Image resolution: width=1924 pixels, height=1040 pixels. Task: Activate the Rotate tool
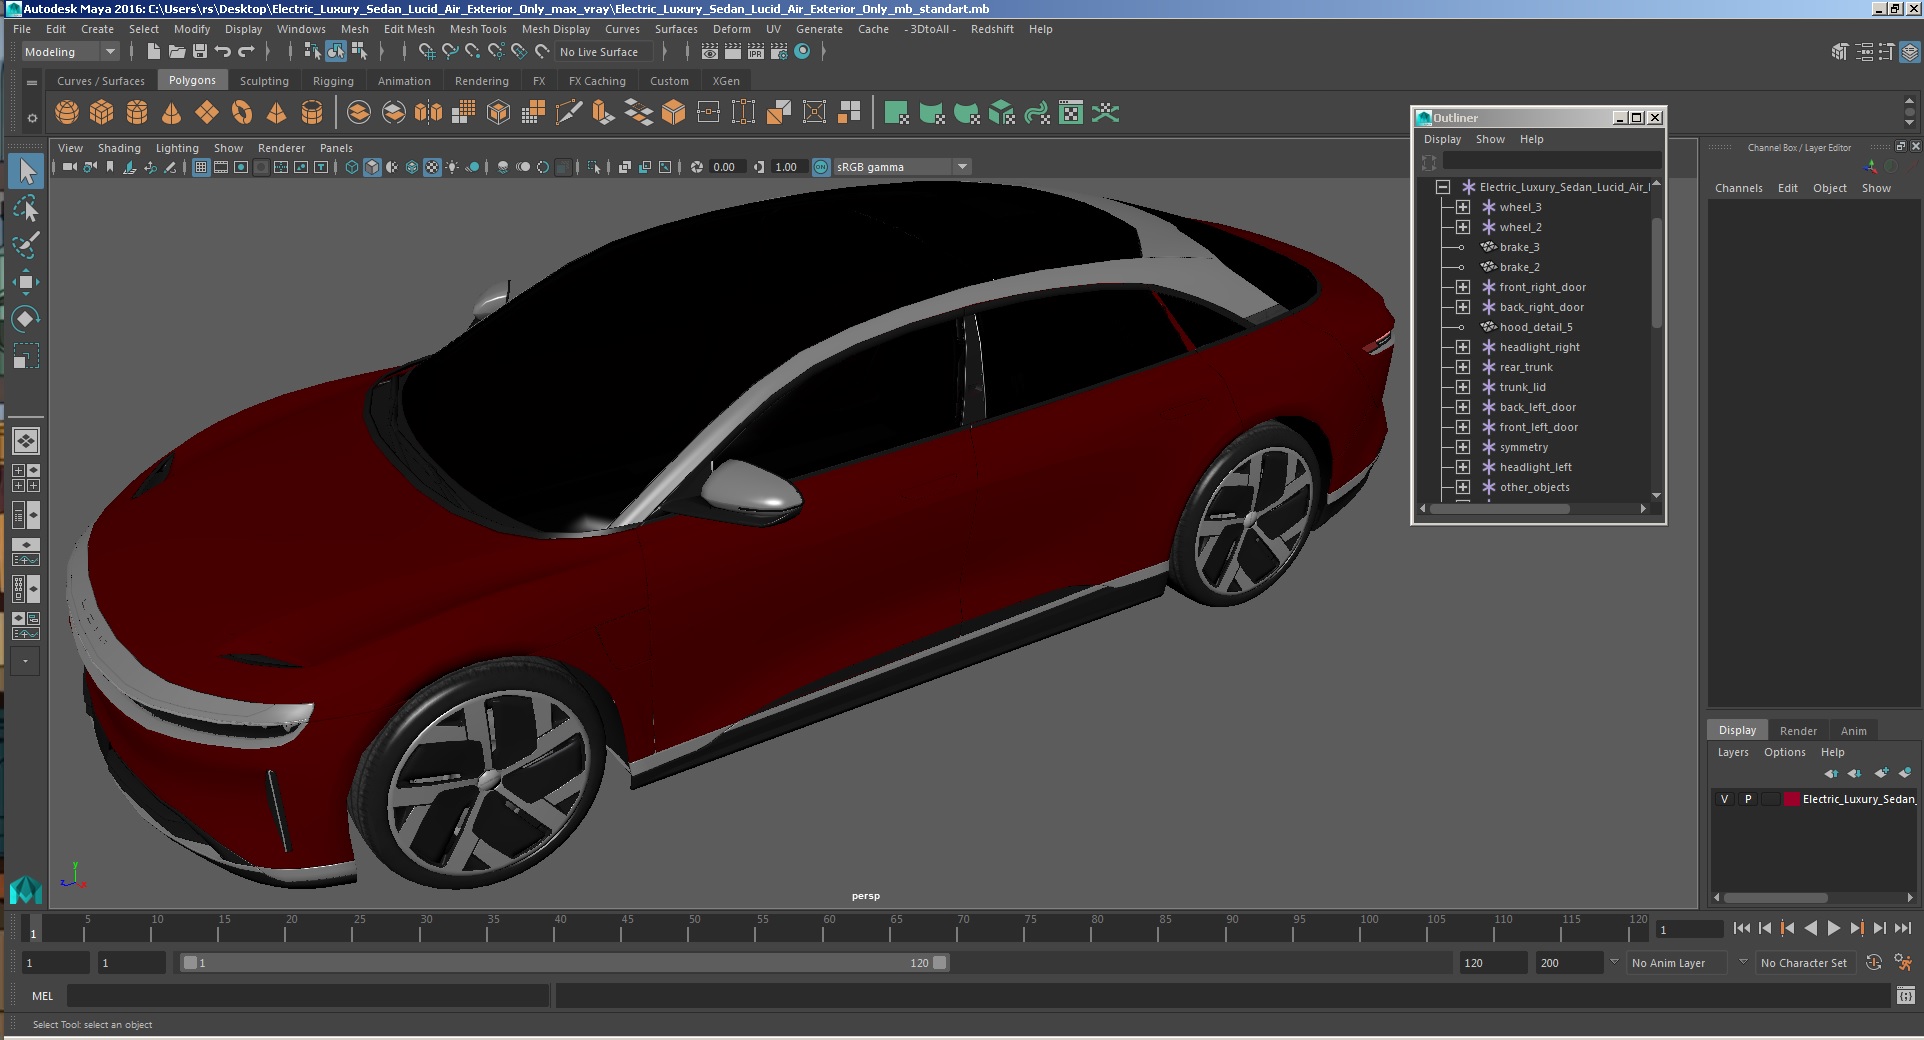click(x=26, y=319)
